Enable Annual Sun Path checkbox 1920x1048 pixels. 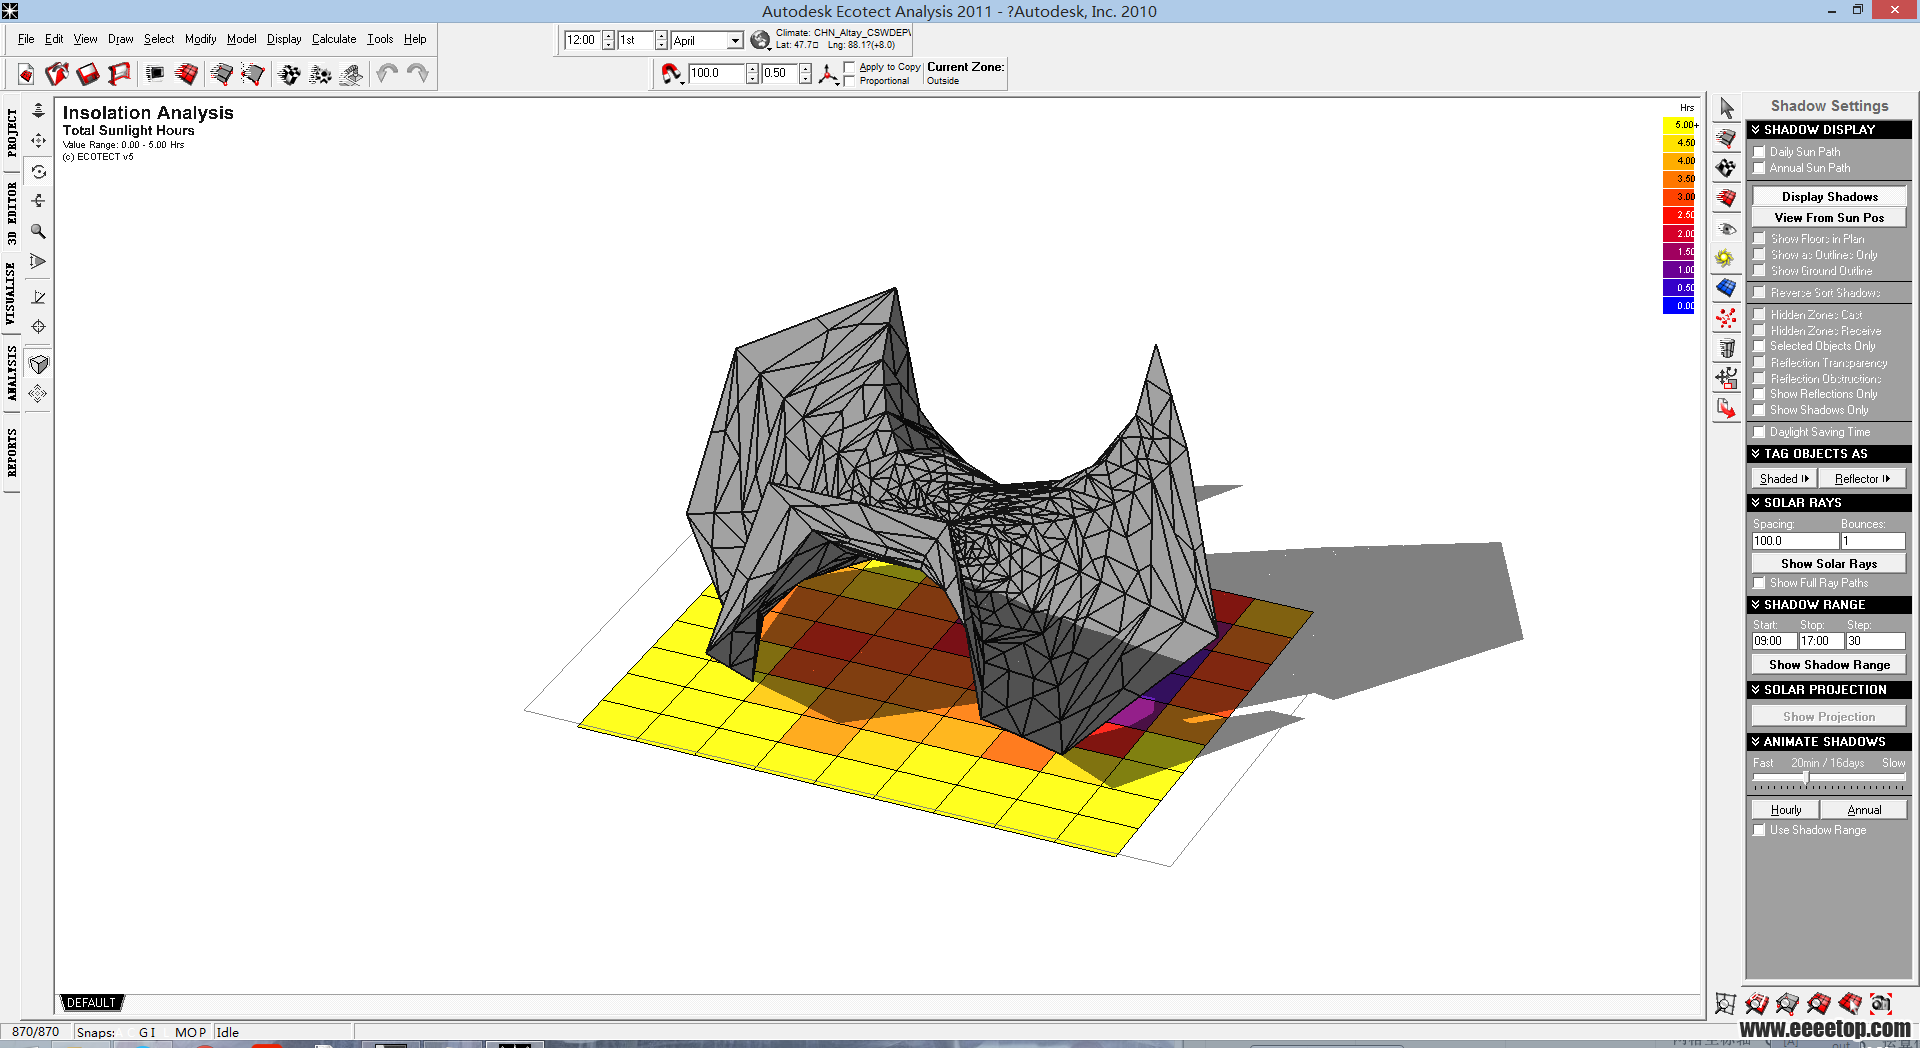pos(1759,168)
